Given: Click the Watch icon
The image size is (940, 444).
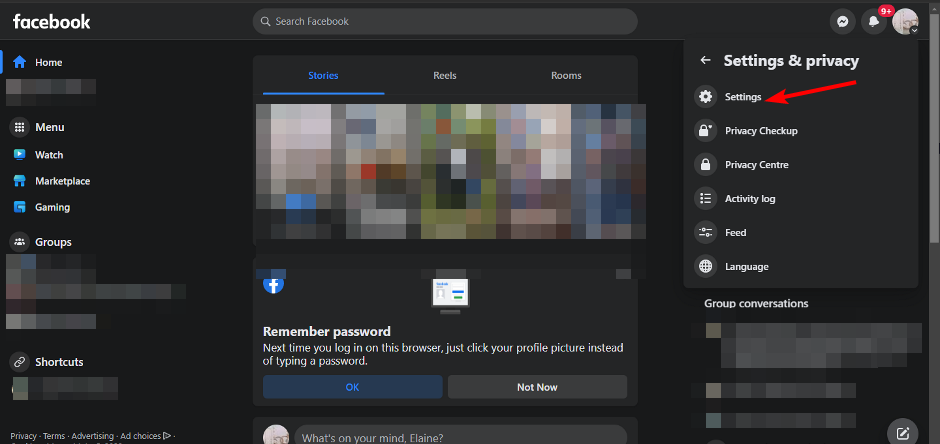Looking at the screenshot, I should [x=20, y=155].
